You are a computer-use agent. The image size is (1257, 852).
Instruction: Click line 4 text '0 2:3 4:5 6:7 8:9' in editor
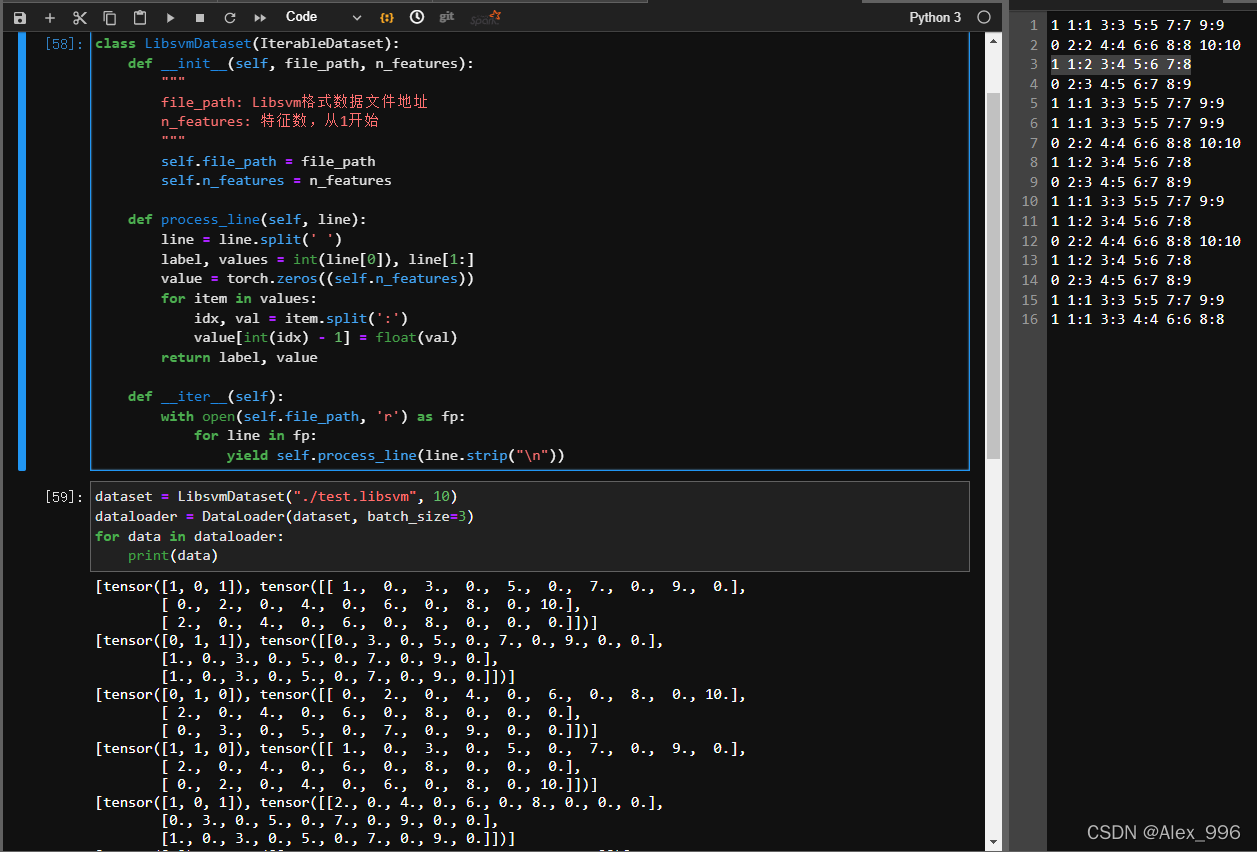pyautogui.click(x=1121, y=84)
